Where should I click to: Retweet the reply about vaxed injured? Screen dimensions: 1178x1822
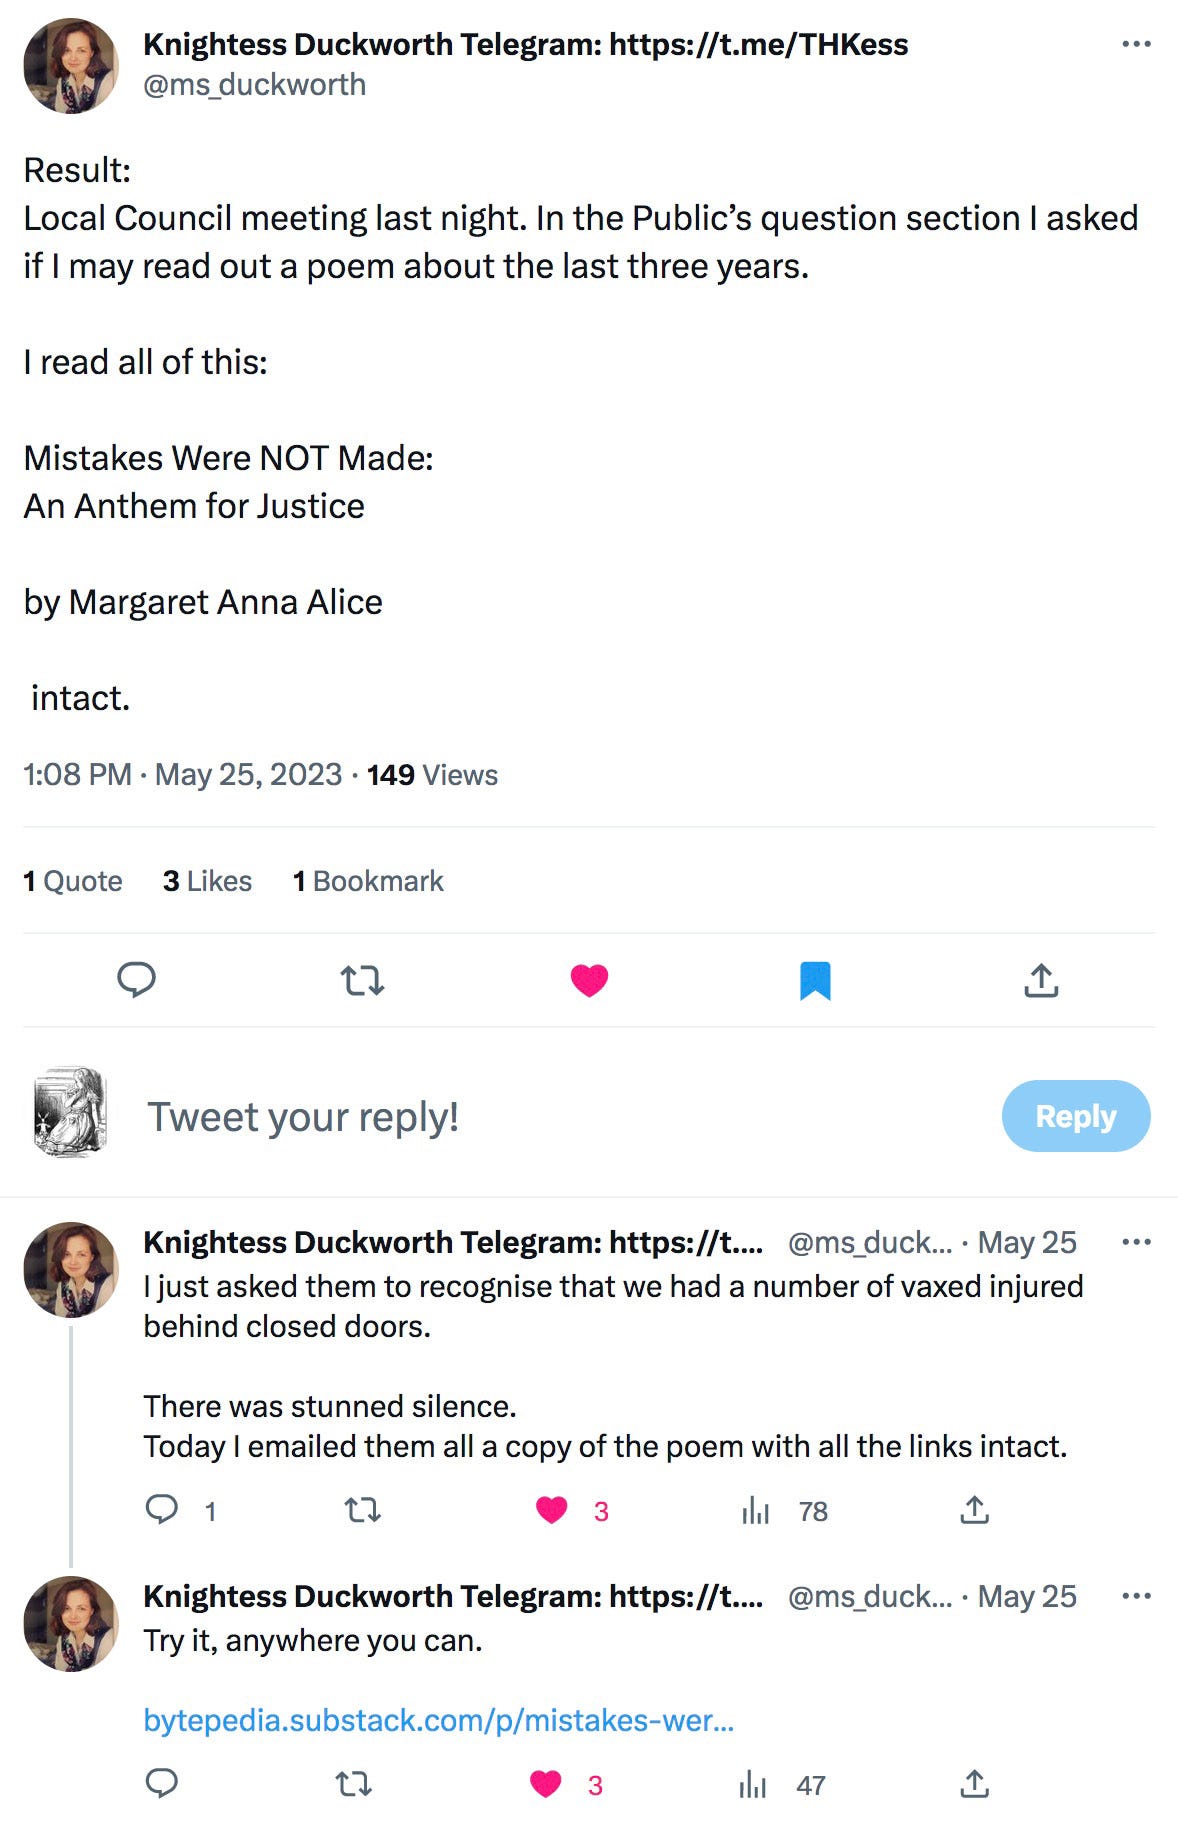coord(364,1512)
